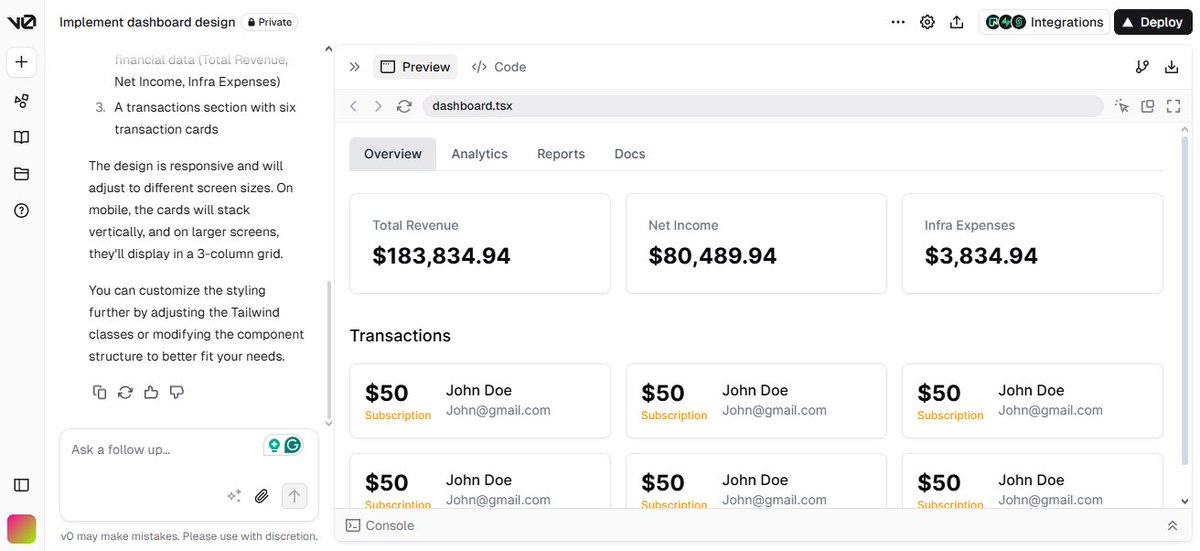Give thumbs up to the response
Viewport: 1200px width, 551px height.
(x=151, y=392)
